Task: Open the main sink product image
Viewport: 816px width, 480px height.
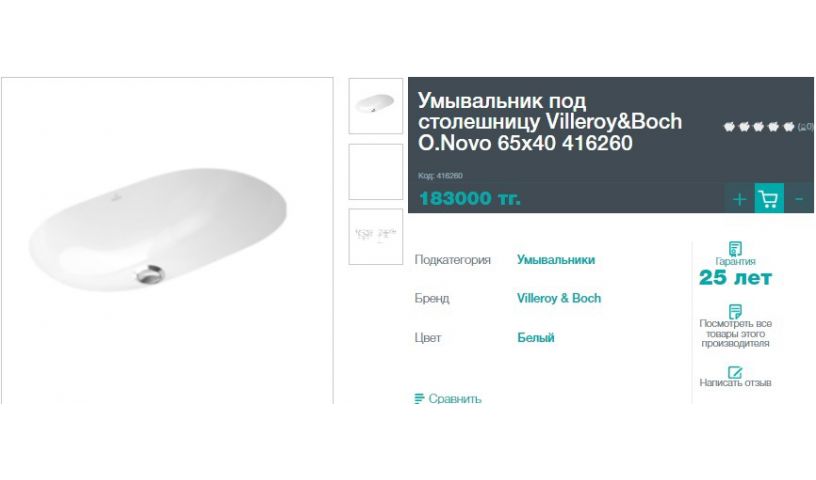Action: tap(167, 241)
